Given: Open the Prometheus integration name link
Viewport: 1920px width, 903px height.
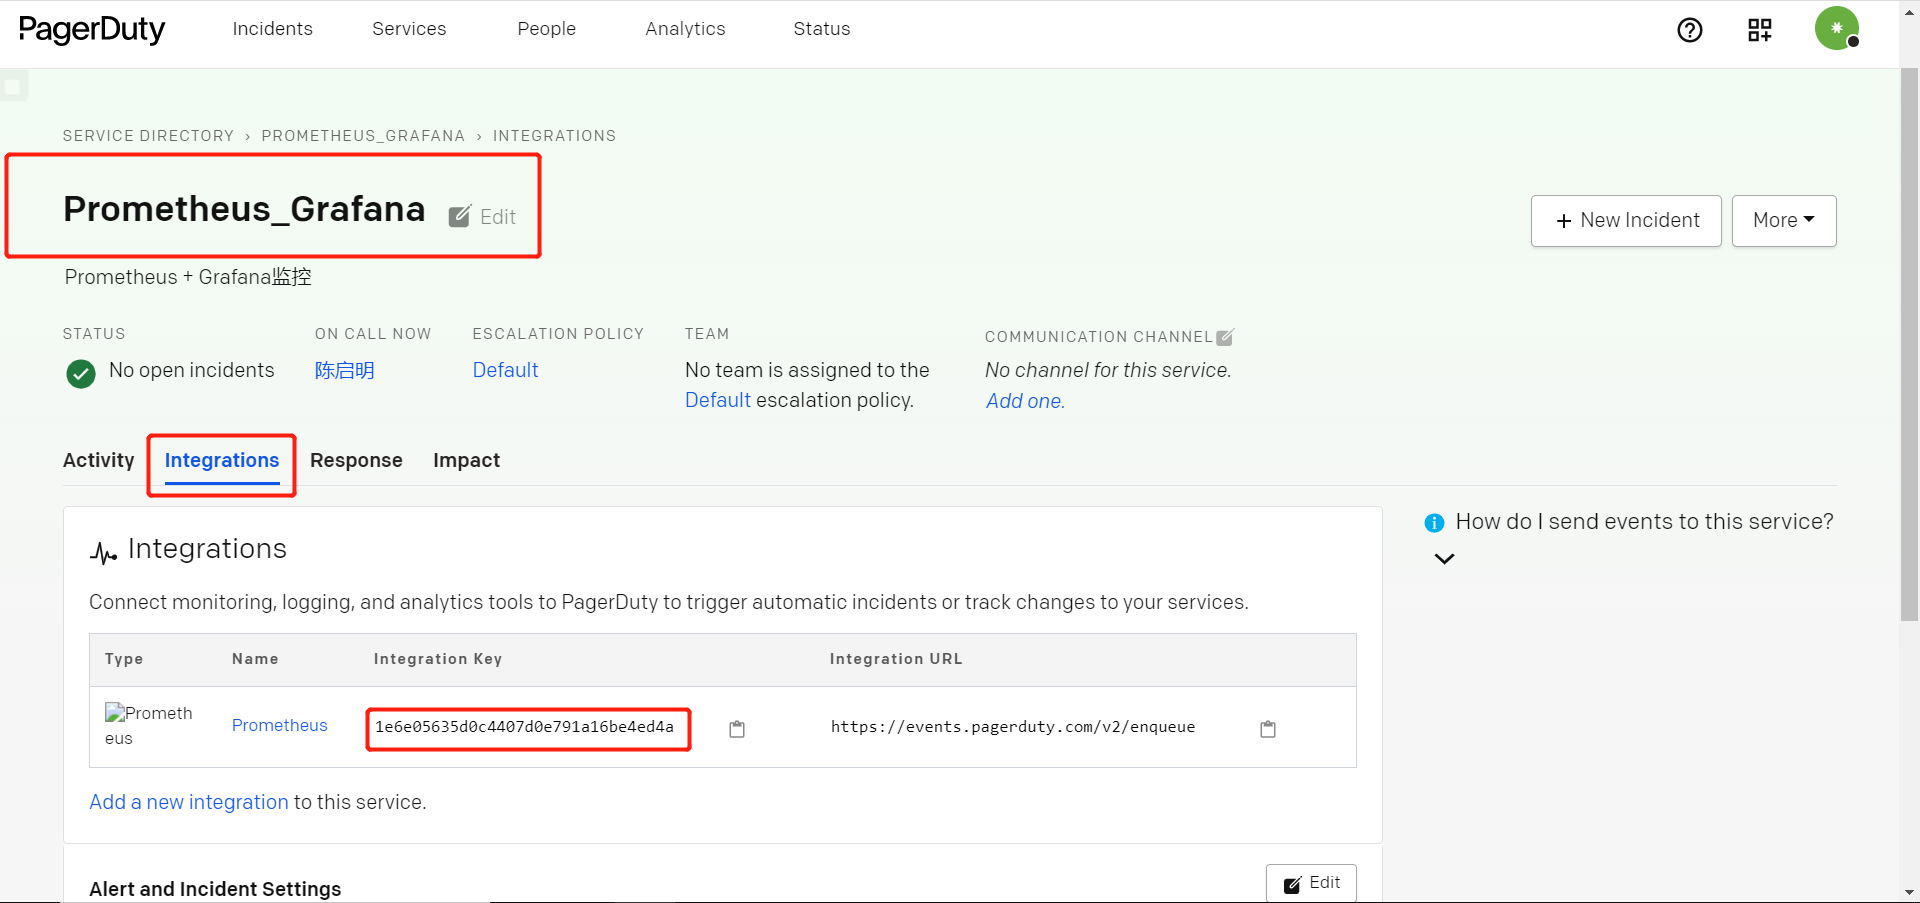Looking at the screenshot, I should (280, 725).
